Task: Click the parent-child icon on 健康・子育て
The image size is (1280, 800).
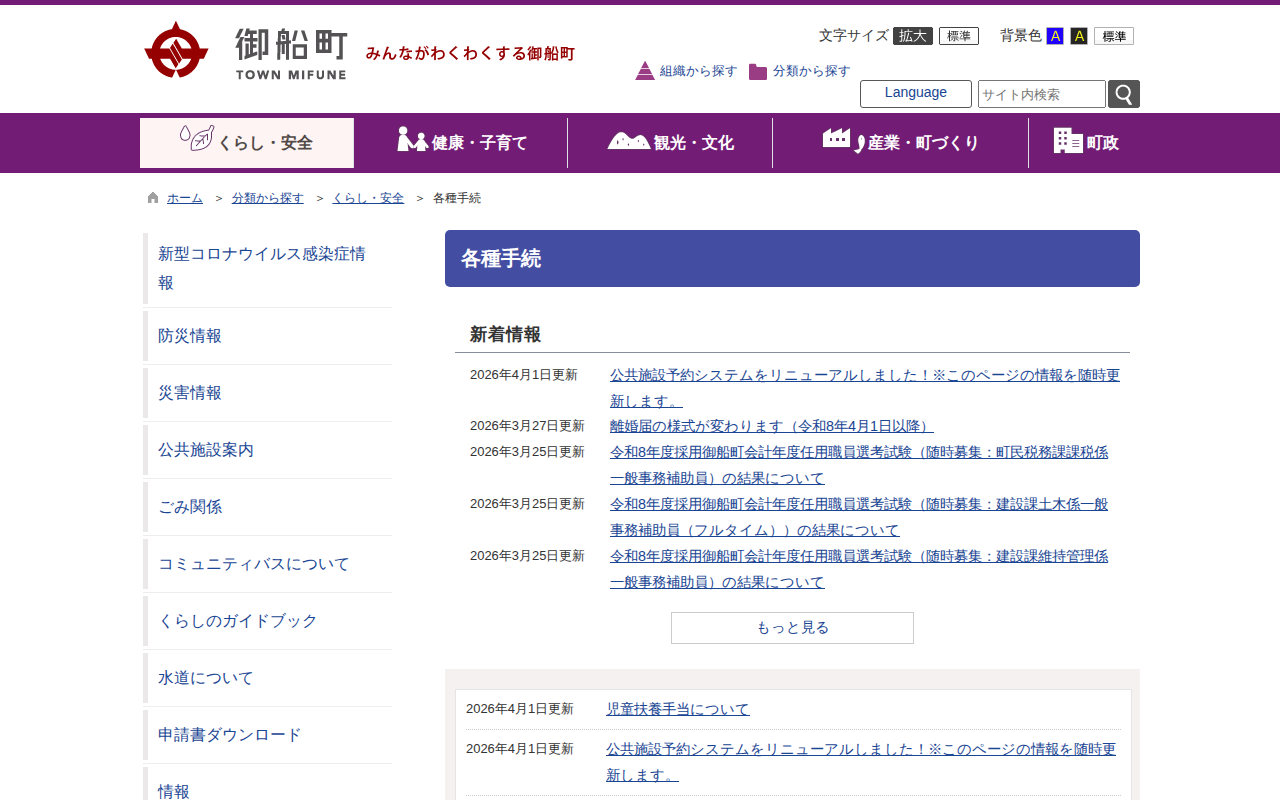Action: tap(412, 140)
